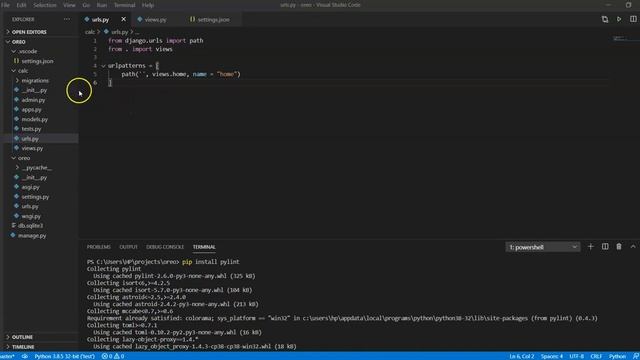
Task: Click the Ln 6, Col 2 cursor position
Action: click(x=522, y=356)
